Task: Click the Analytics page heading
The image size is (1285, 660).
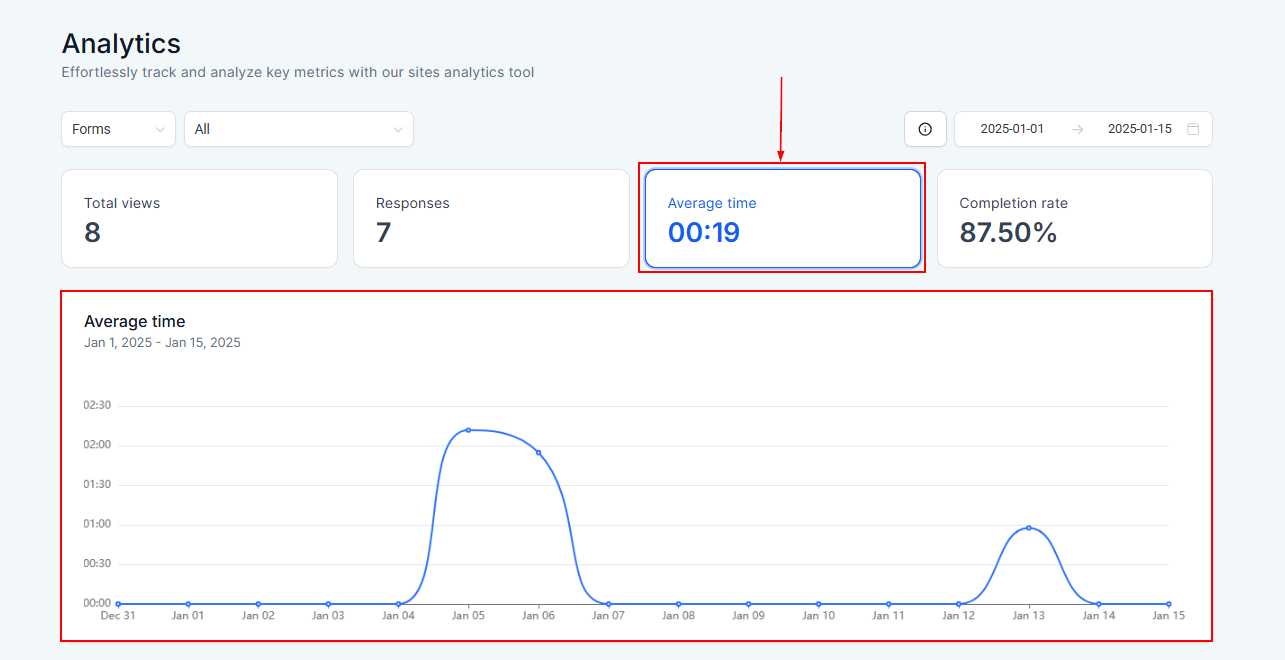Action: click(121, 44)
